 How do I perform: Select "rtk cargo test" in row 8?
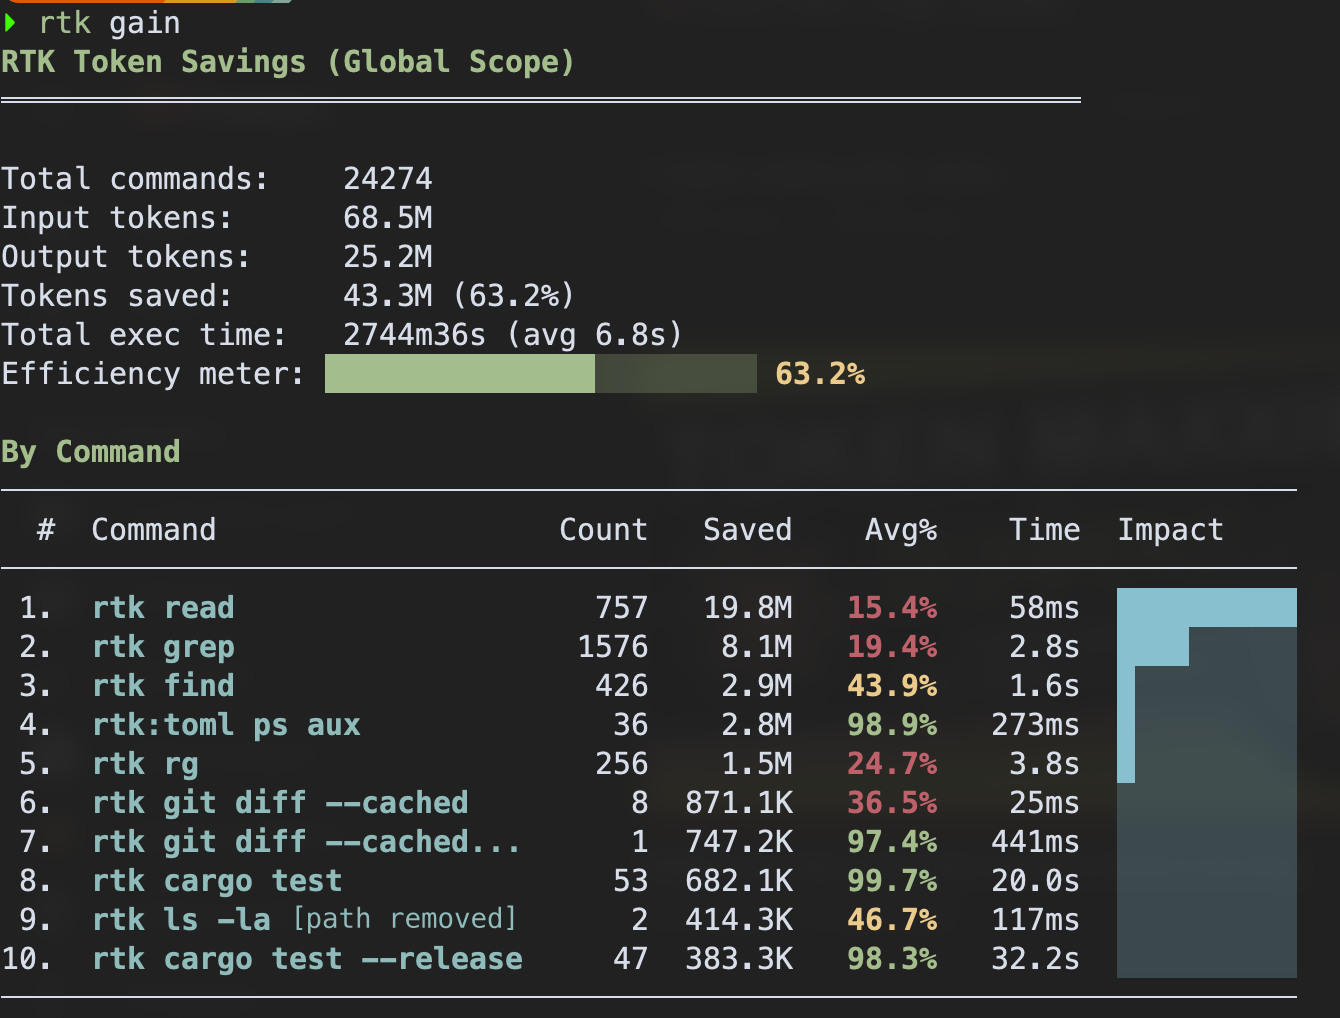click(217, 881)
